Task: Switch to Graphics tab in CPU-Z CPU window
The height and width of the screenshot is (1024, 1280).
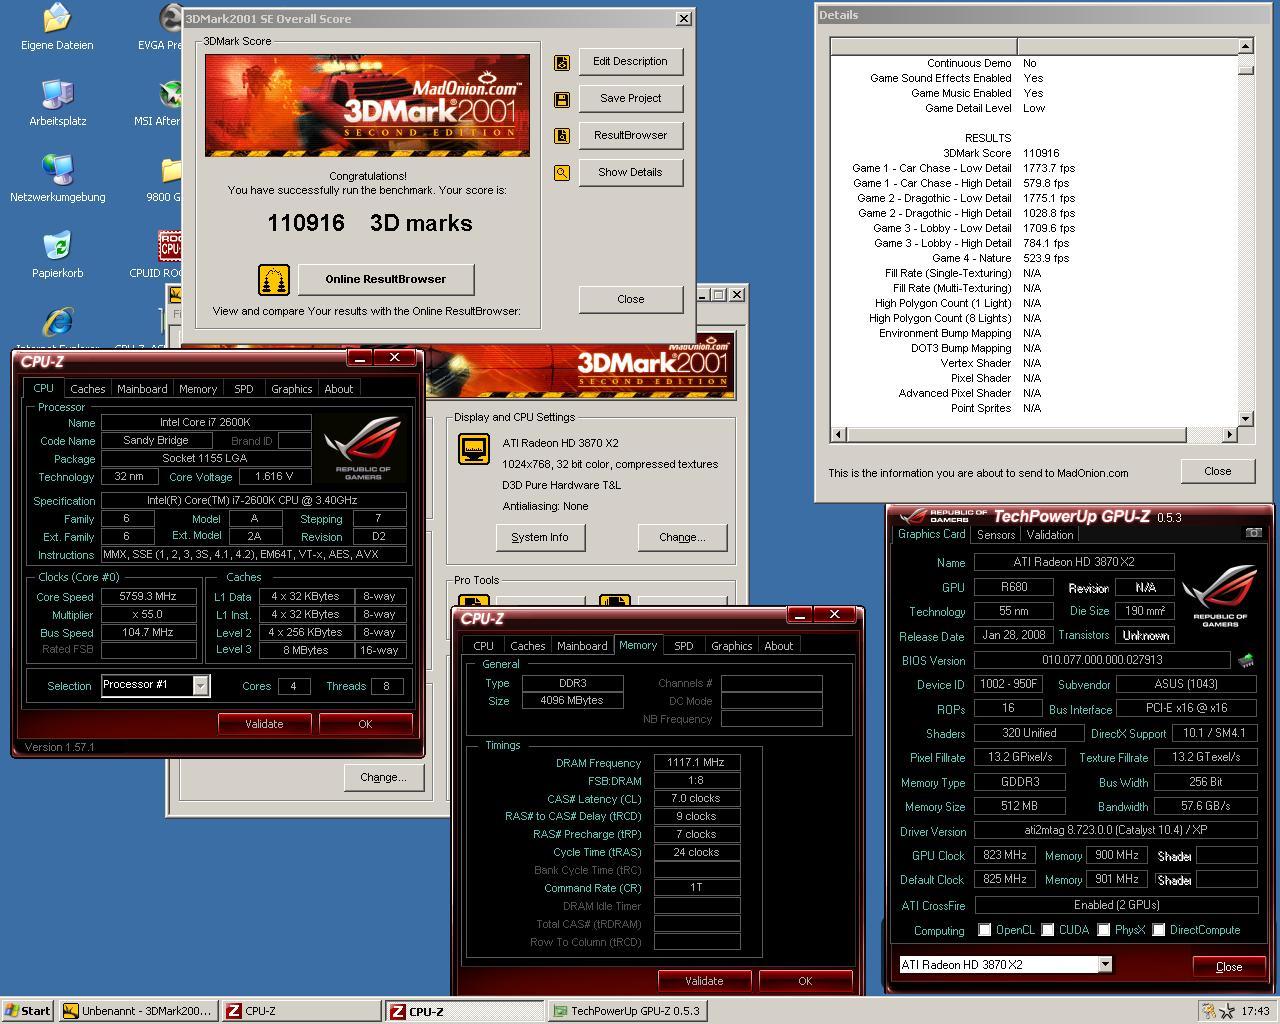Action: 292,389
